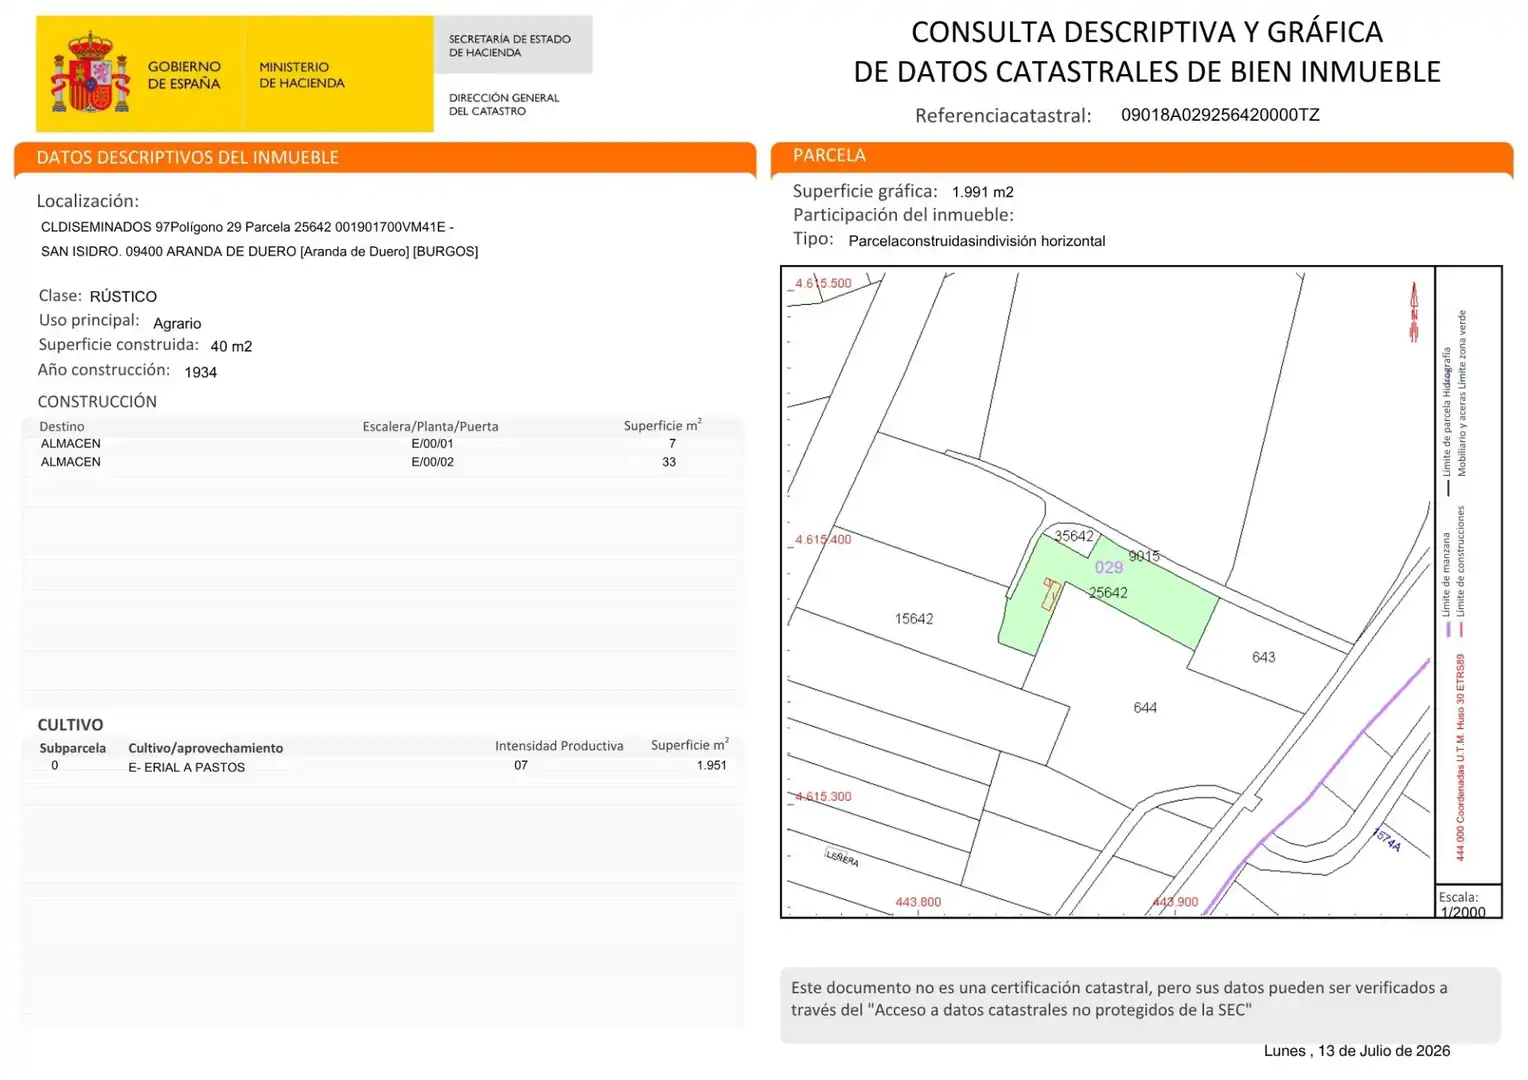Select the crop surface value "1.951"
Screen dimensions: 1528x1080
click(712, 765)
